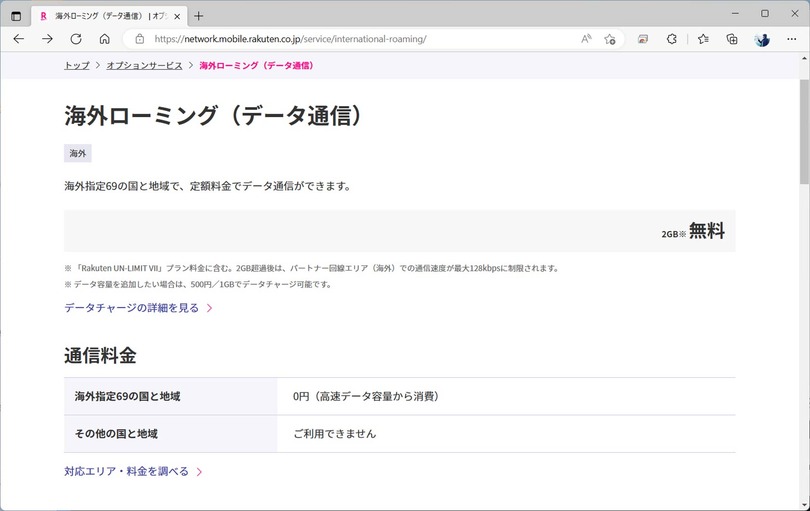Close the browser window
The width and height of the screenshot is (810, 511).
tap(795, 13)
